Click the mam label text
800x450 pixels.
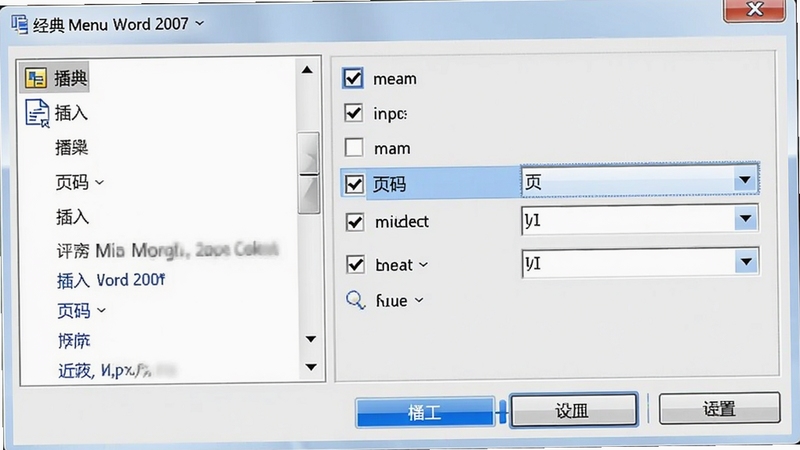click(392, 148)
